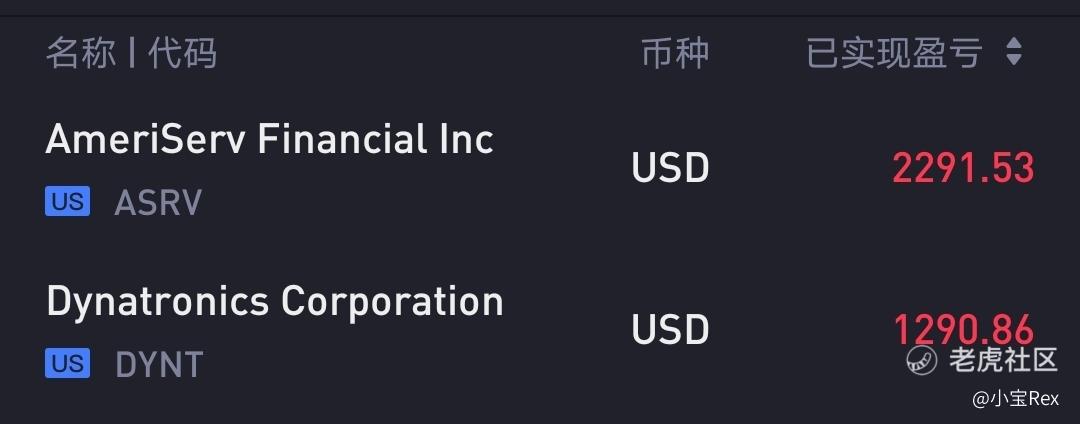Click the realized profit 1290.86 value

click(x=963, y=330)
